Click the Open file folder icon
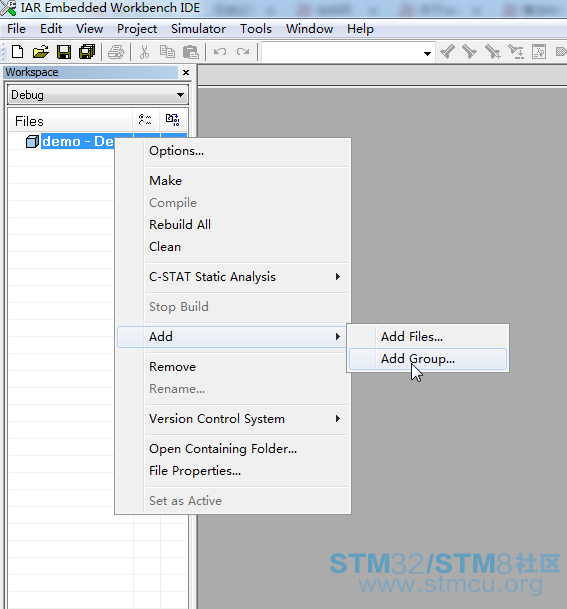567x609 pixels. click(x=41, y=52)
